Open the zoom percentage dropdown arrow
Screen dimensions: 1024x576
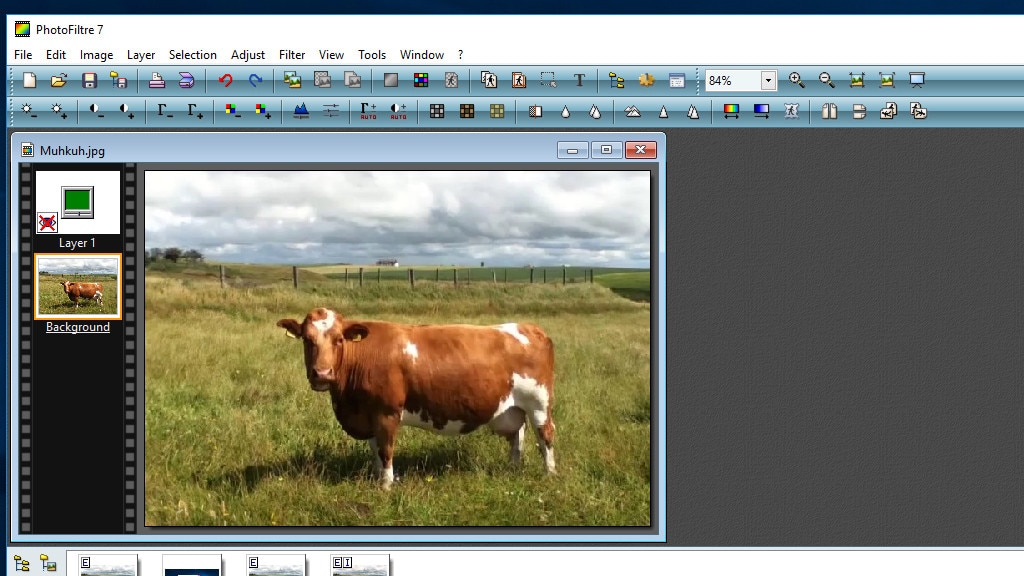tap(768, 80)
